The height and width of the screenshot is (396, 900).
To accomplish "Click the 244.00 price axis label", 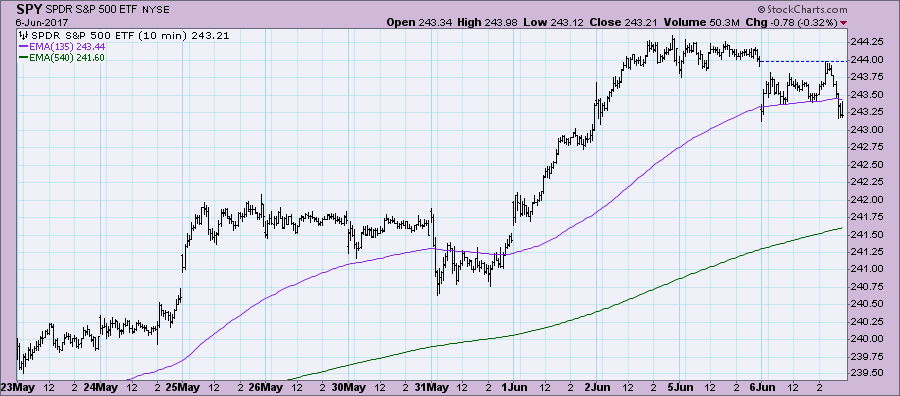I will coord(867,60).
